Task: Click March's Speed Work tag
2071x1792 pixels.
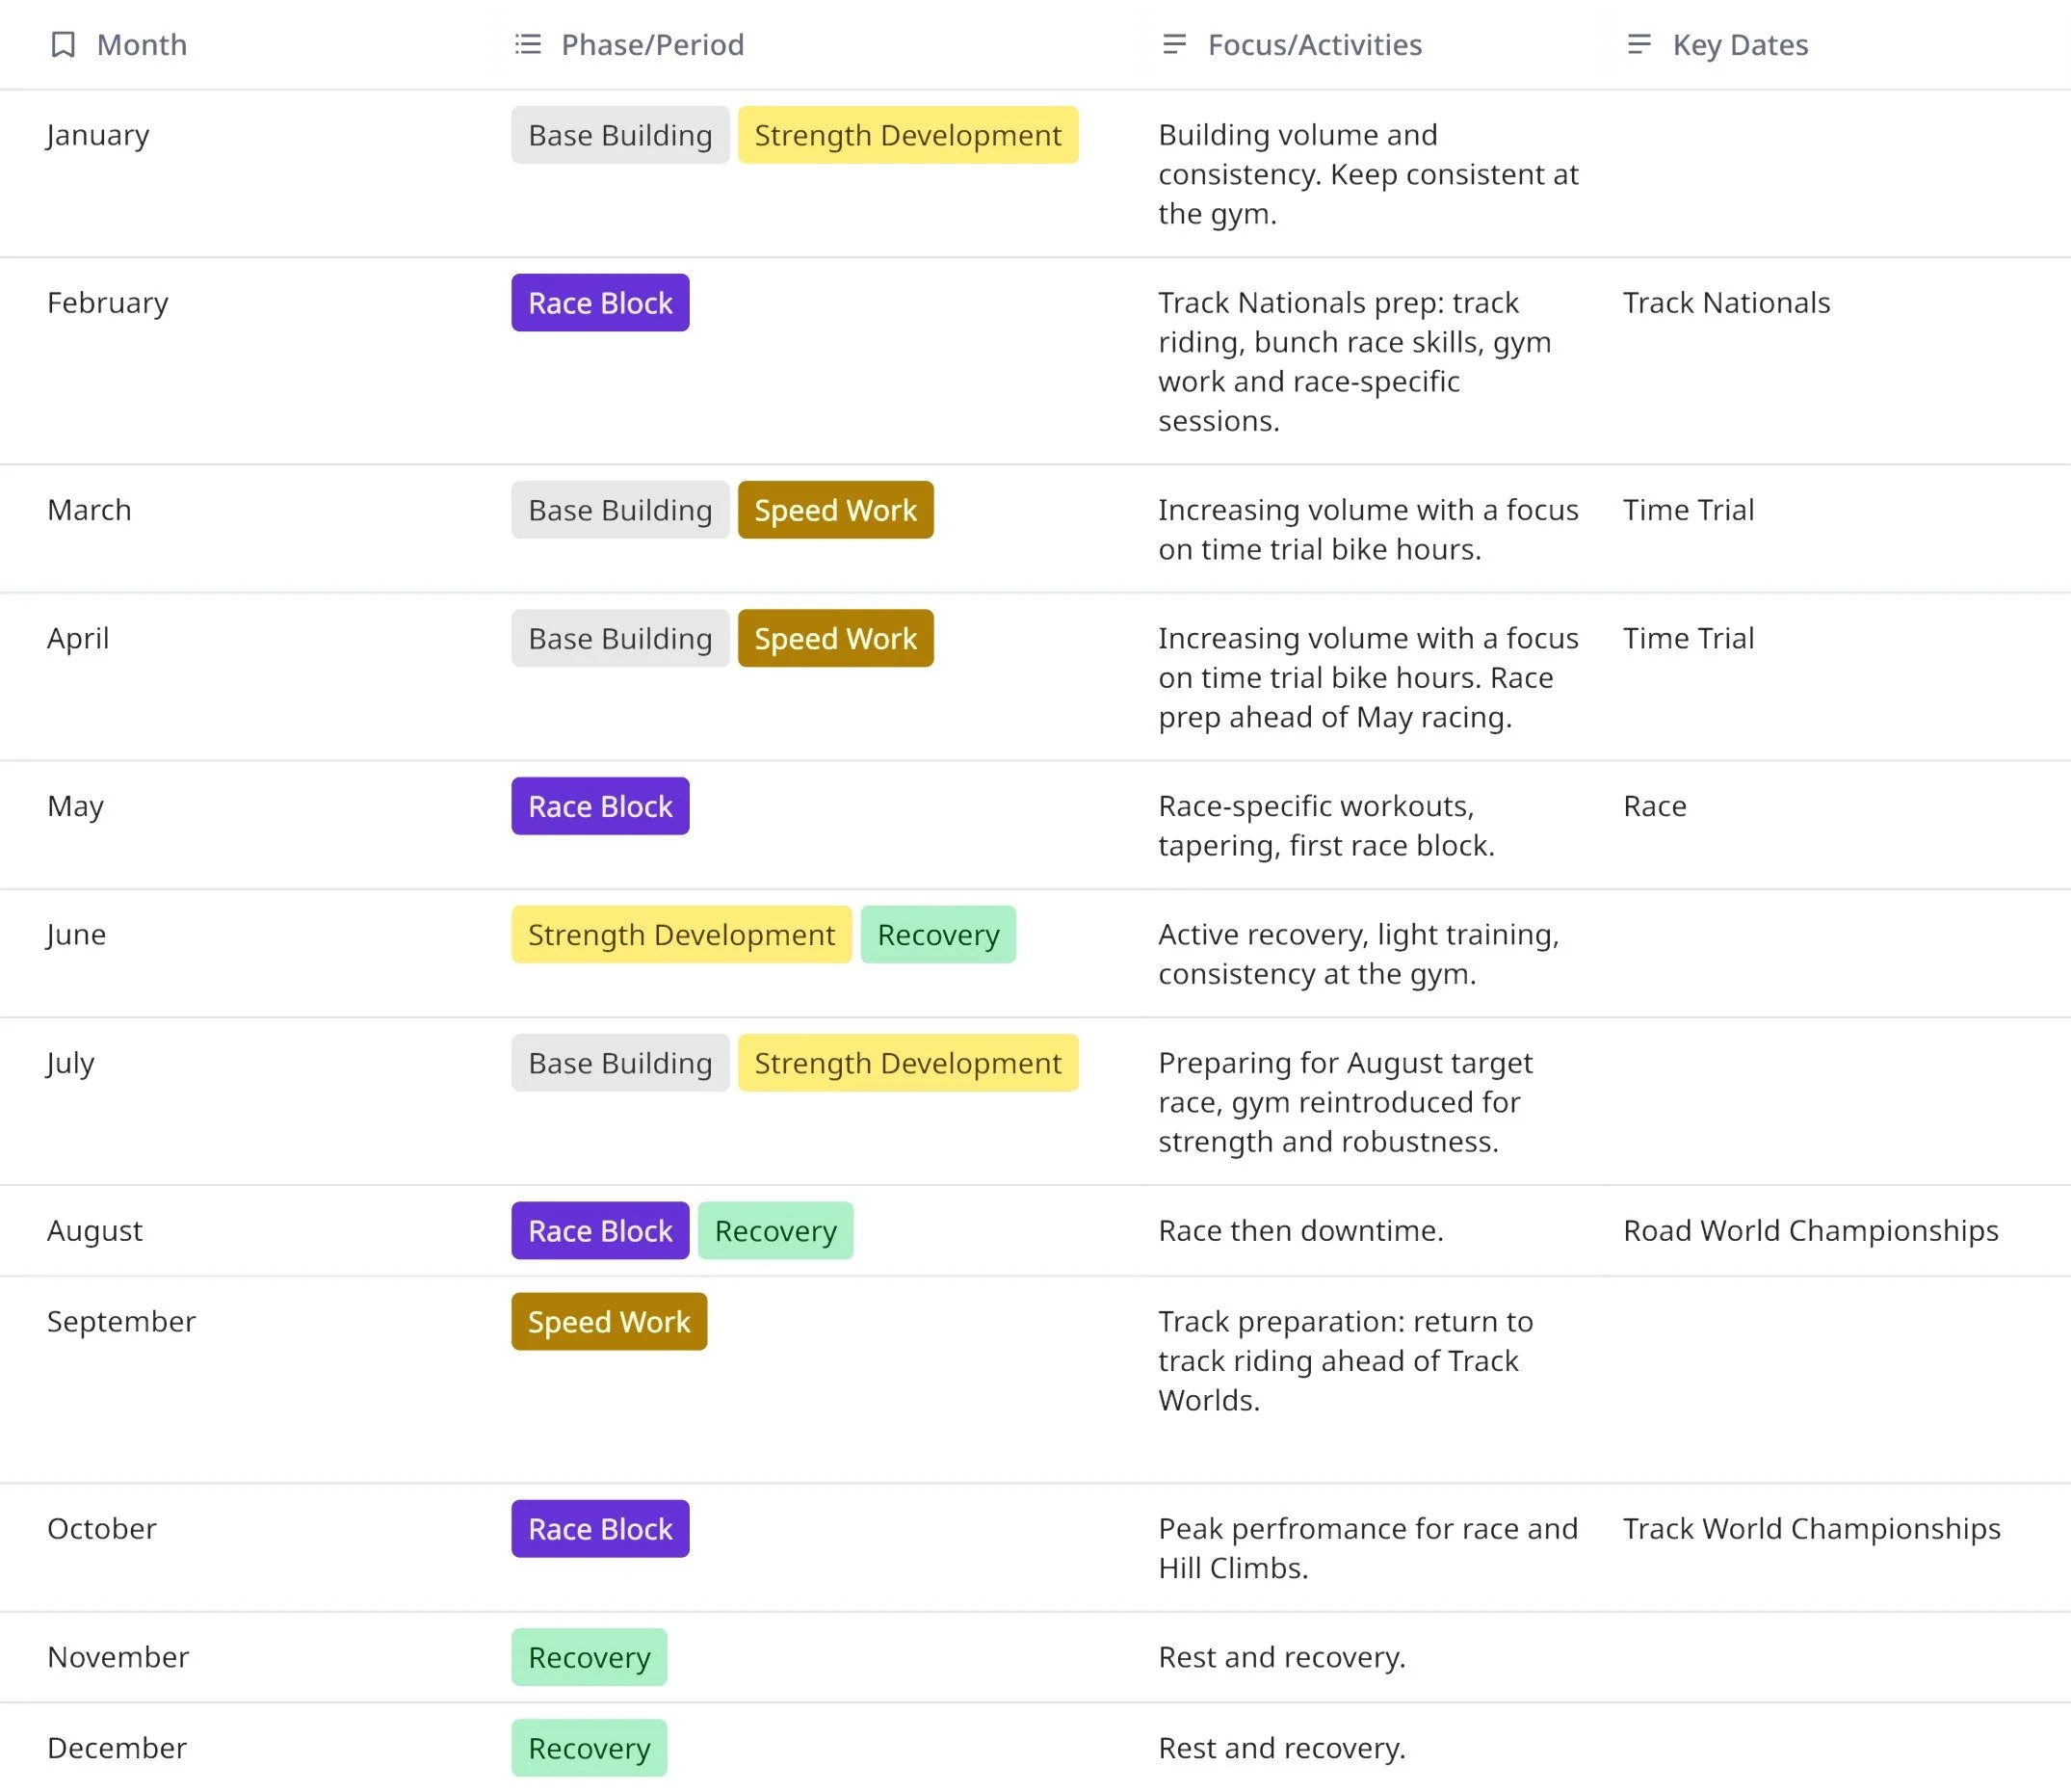Action: pyautogui.click(x=835, y=510)
